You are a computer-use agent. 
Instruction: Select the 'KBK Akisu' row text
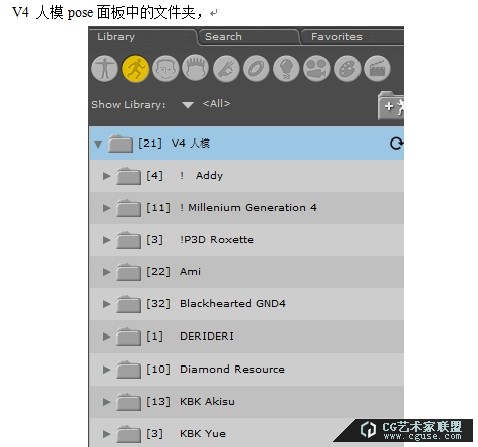[x=207, y=402]
